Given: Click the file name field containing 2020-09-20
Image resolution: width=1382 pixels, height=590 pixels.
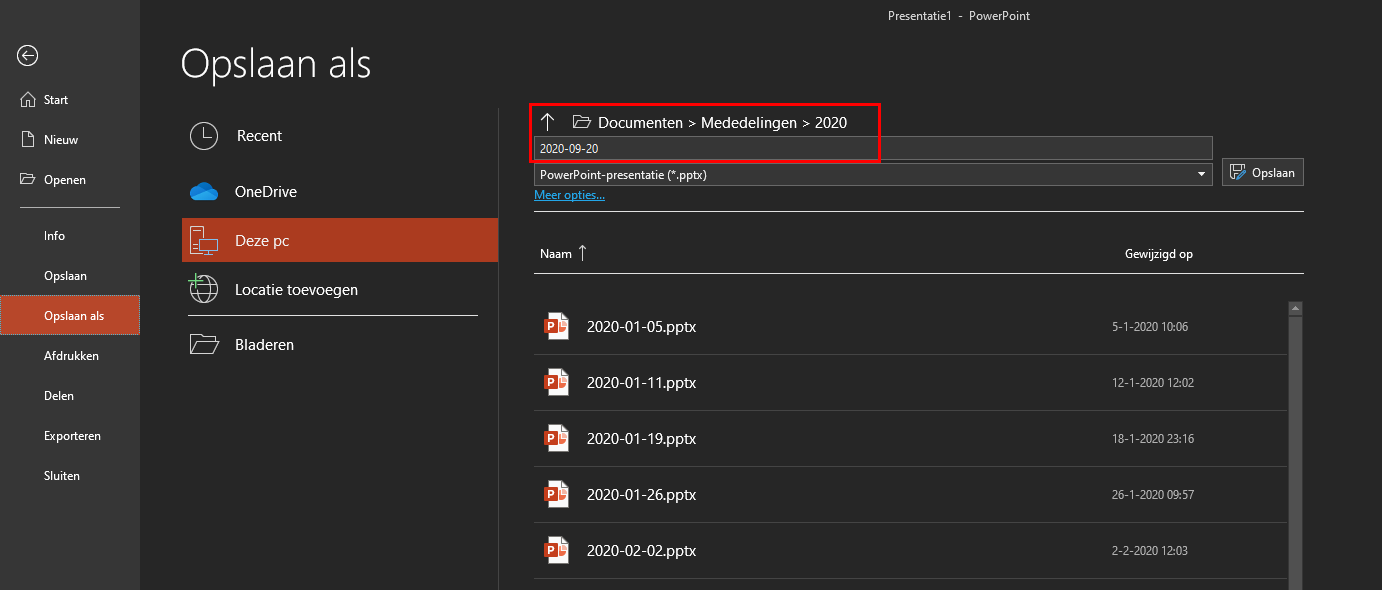Looking at the screenshot, I should [x=873, y=148].
